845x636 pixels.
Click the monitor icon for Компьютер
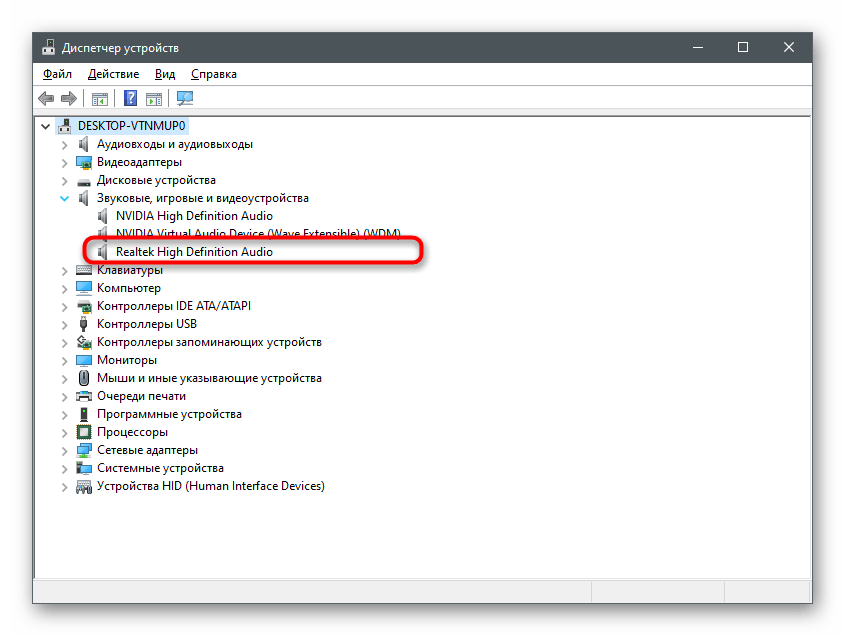tap(84, 288)
